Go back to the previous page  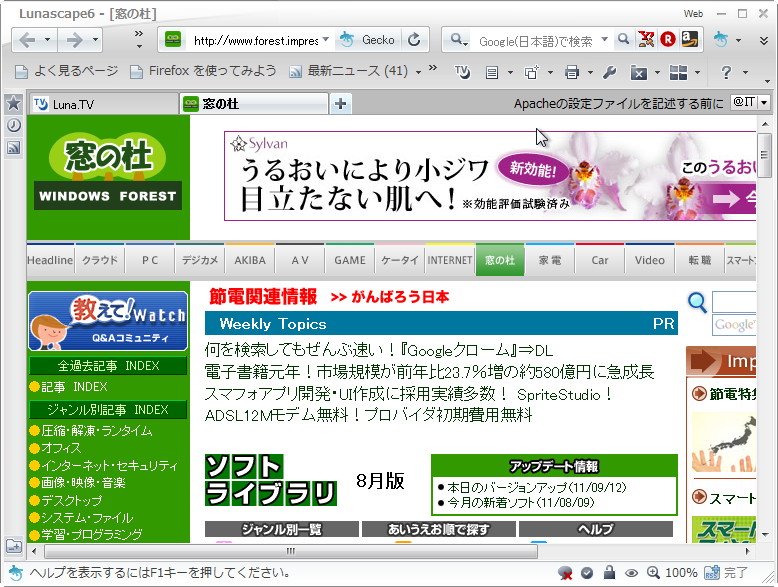[28, 40]
